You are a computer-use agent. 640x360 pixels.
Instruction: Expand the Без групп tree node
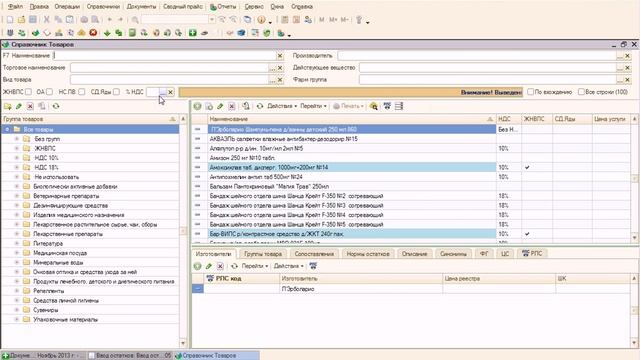point(17,139)
